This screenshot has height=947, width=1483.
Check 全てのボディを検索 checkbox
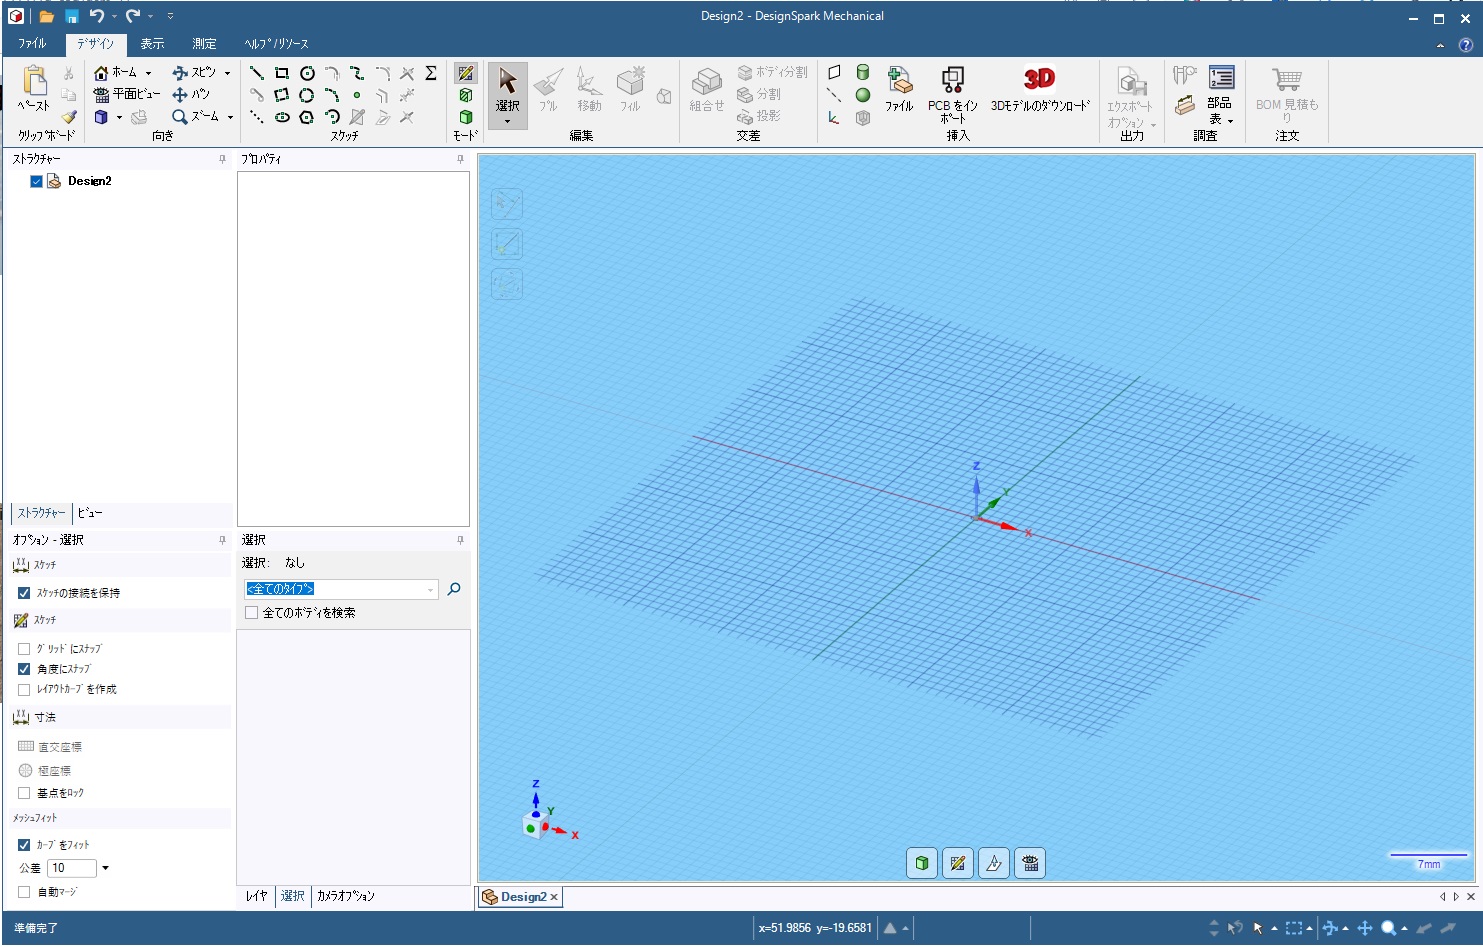[x=252, y=613]
